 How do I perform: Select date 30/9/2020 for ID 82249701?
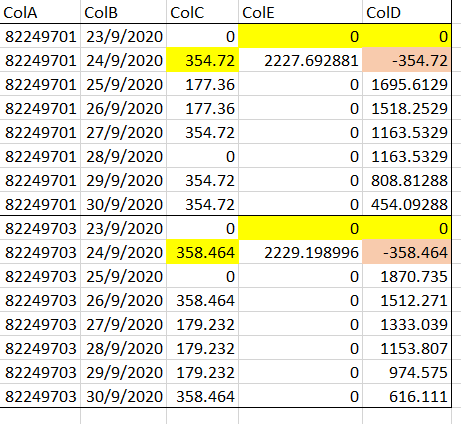[x=123, y=204]
